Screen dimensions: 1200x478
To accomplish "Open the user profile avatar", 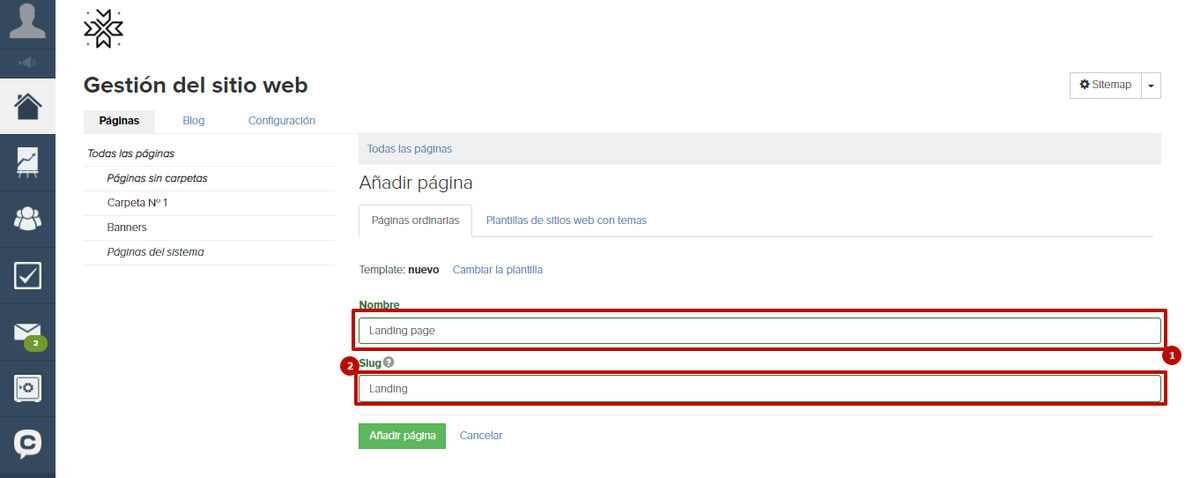I will pos(27,22).
